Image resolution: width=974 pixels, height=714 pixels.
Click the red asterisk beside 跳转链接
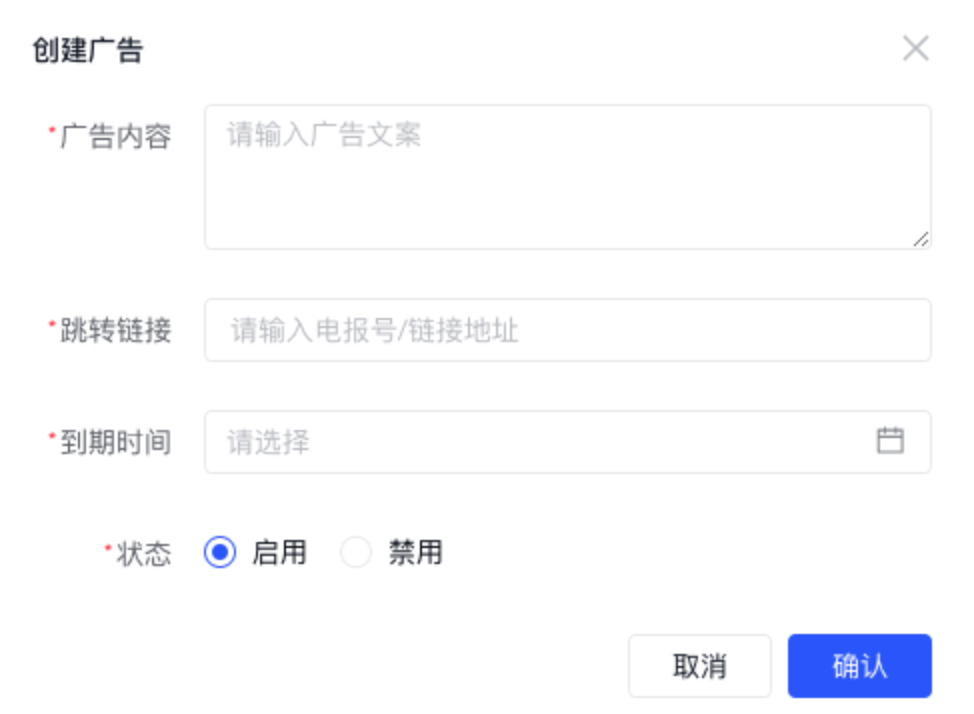52,325
